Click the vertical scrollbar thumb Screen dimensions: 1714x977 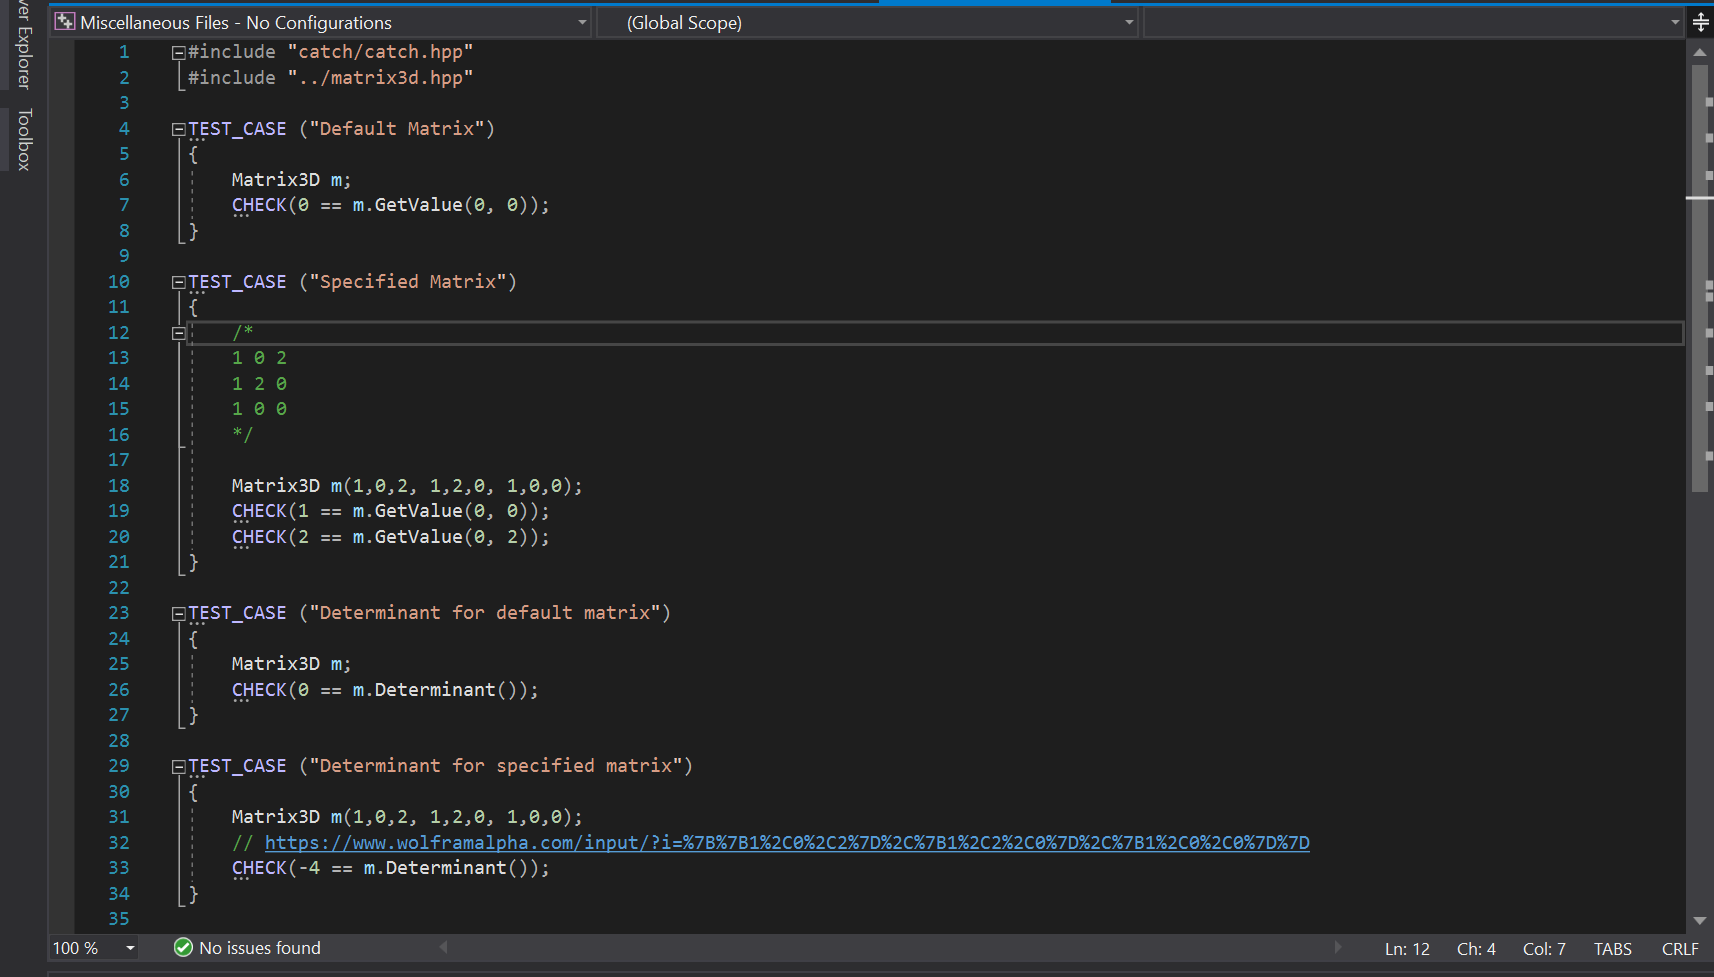click(1700, 278)
